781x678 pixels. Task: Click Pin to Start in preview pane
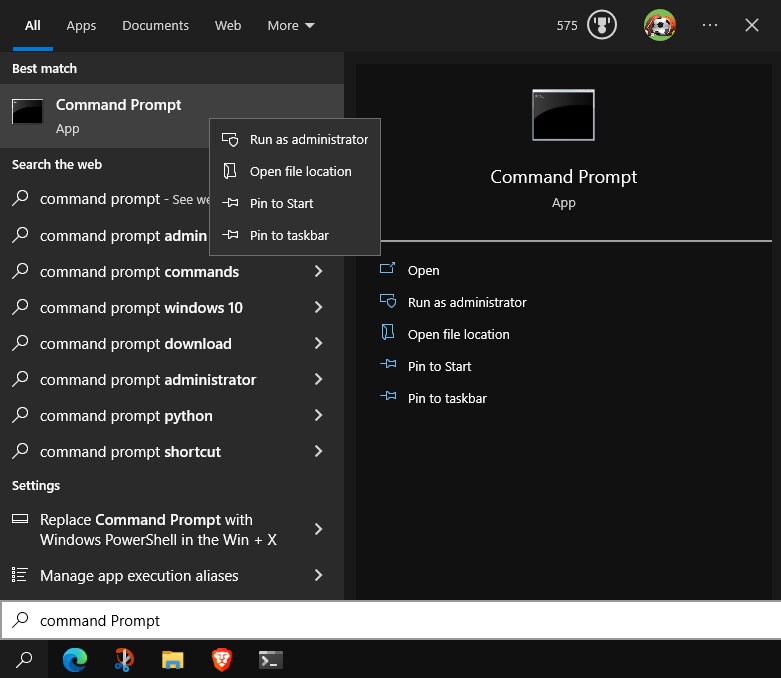click(439, 366)
